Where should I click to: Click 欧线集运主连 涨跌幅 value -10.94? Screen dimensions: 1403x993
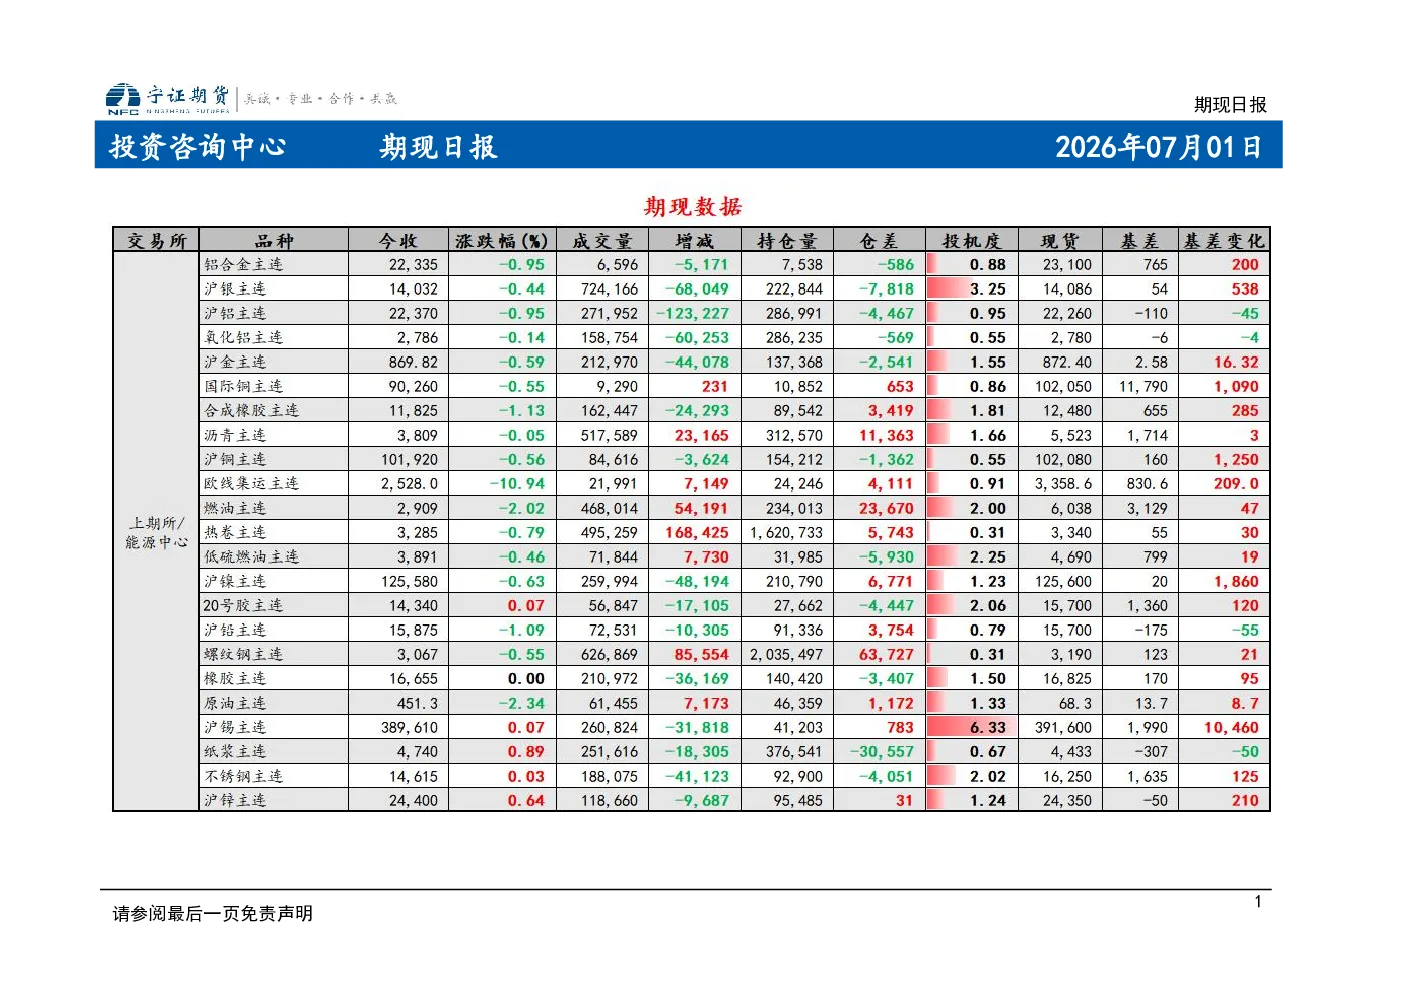pos(517,483)
